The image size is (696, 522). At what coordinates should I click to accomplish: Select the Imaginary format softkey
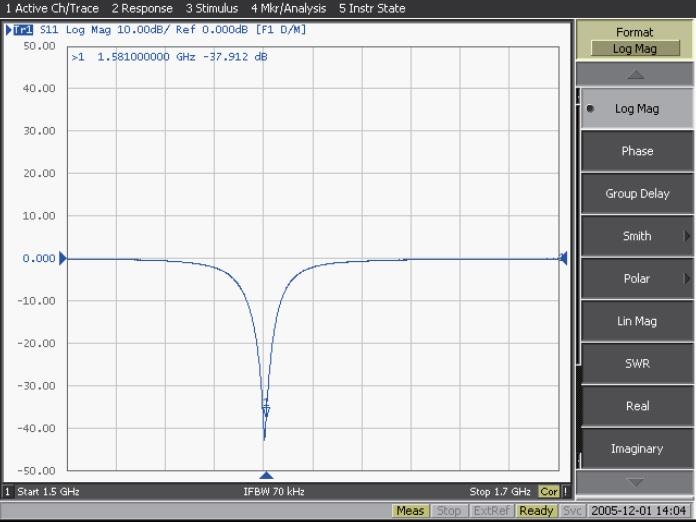tap(637, 449)
